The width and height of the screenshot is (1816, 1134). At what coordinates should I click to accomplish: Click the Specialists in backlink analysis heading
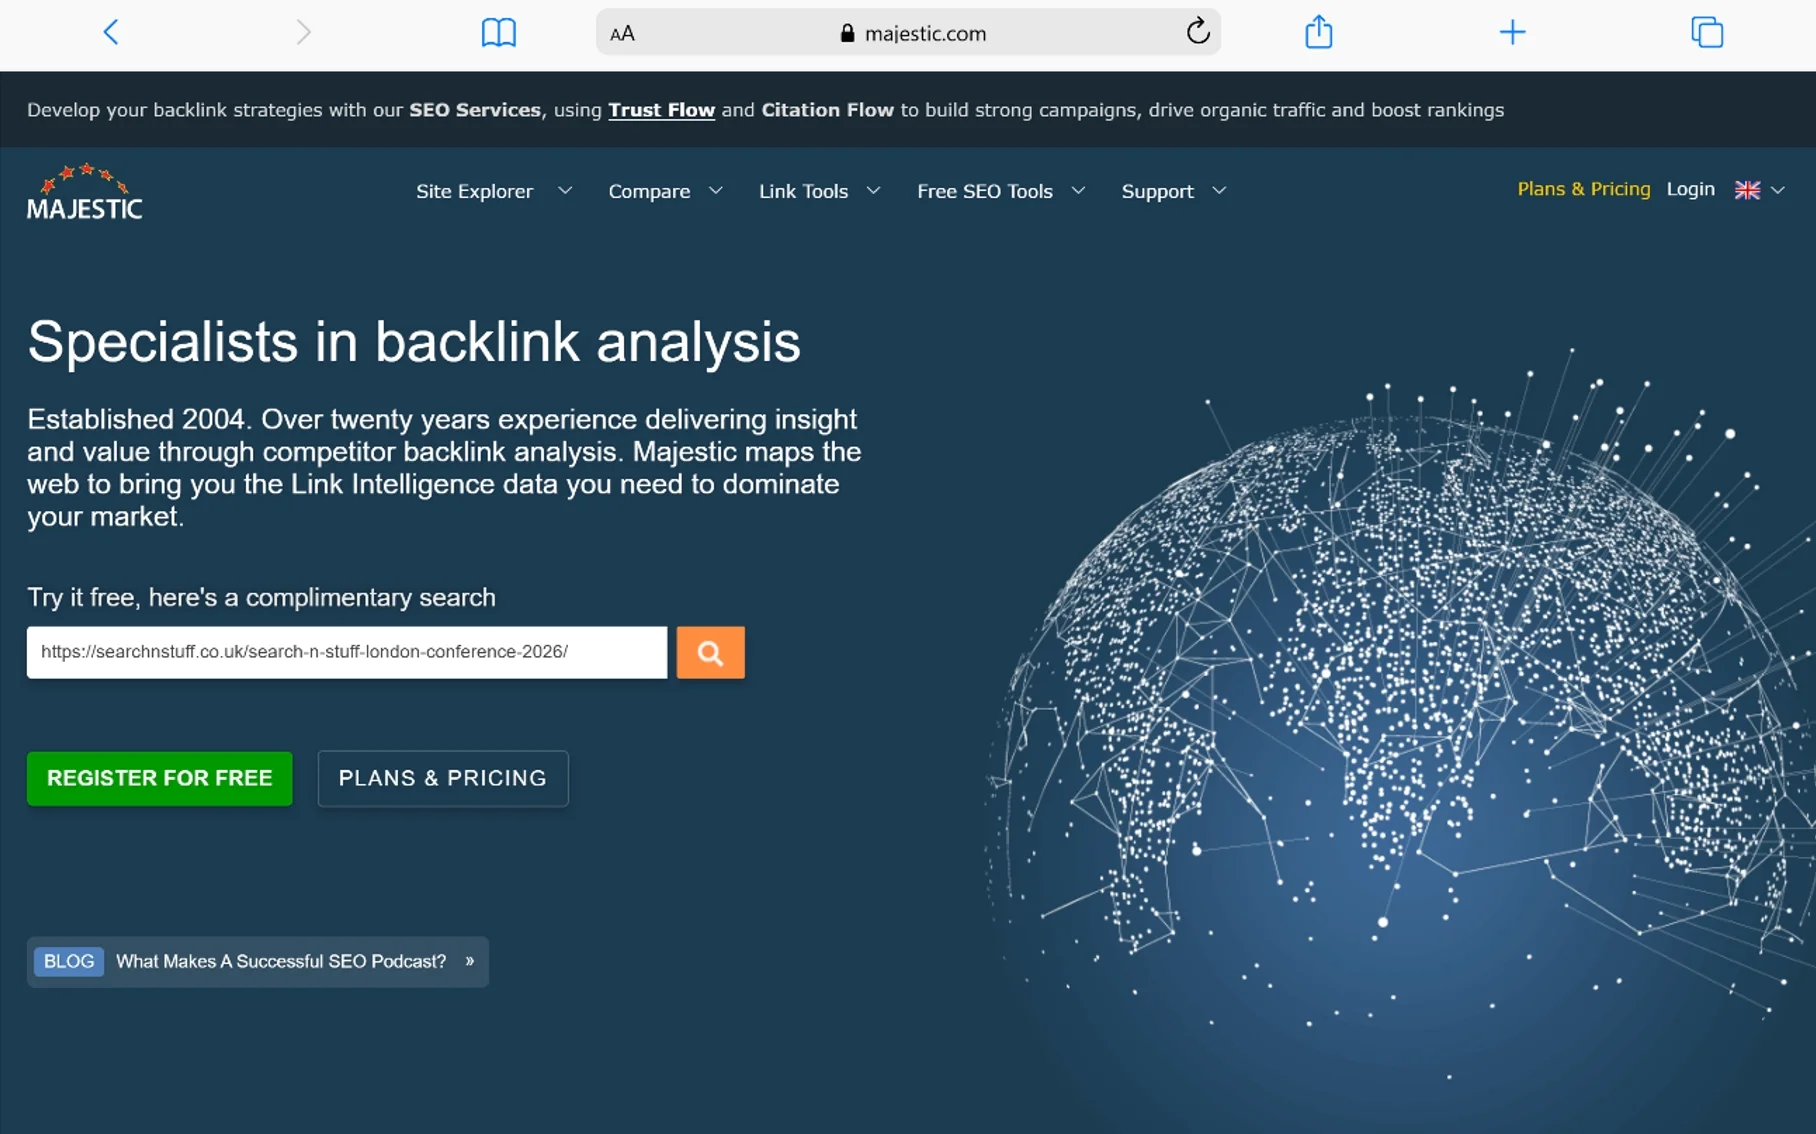click(414, 342)
